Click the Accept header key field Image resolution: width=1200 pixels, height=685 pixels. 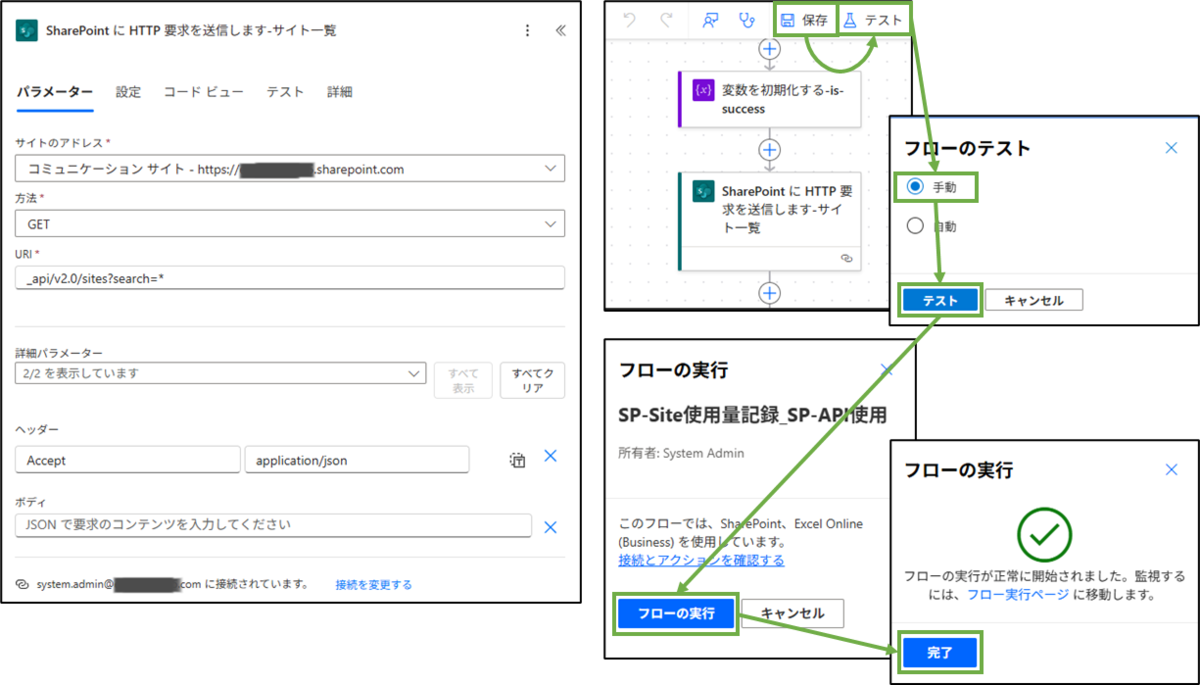pos(128,460)
